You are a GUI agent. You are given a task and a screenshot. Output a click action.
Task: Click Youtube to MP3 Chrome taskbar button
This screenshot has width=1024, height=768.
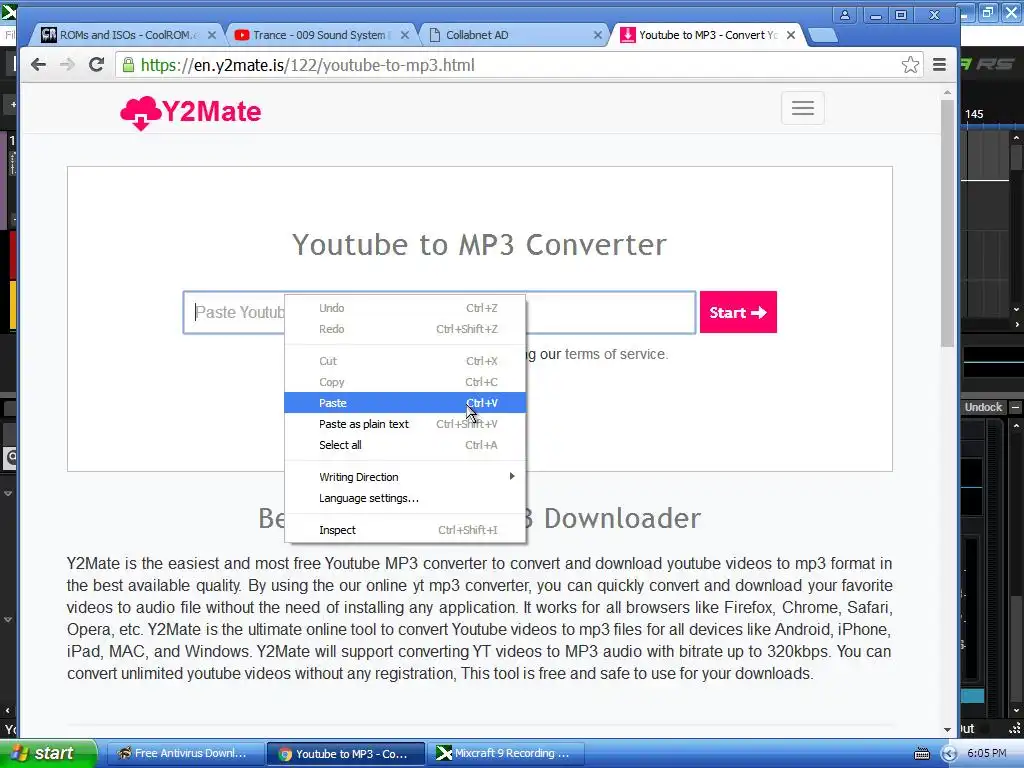[x=345, y=753]
